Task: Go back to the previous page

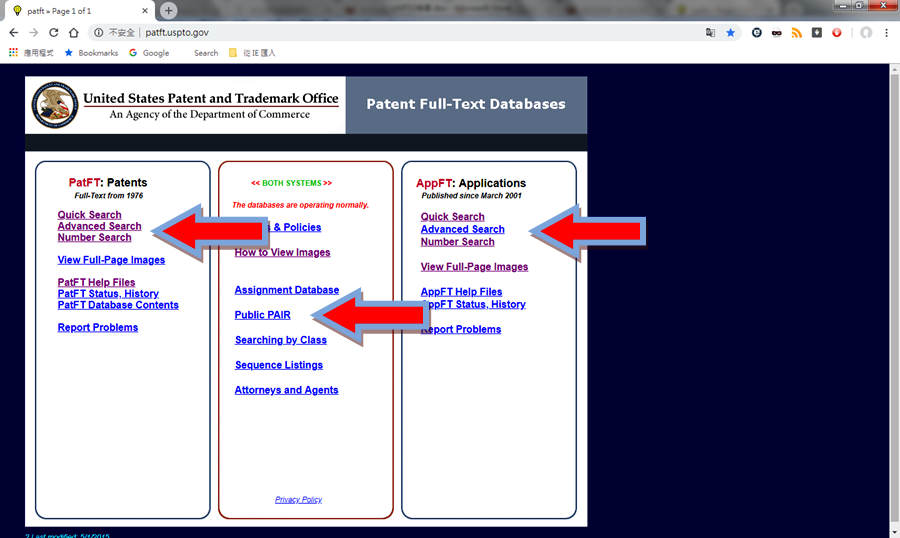Action: pyautogui.click(x=14, y=33)
